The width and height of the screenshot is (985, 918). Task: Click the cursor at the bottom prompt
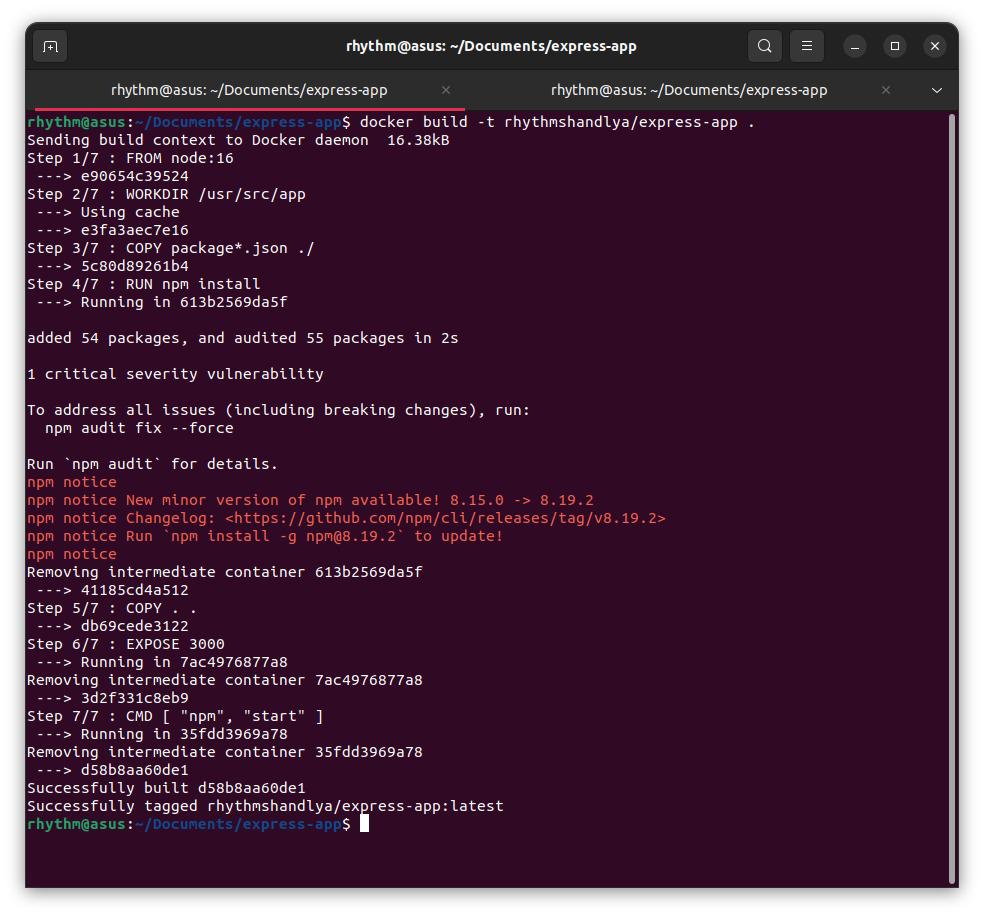[x=365, y=824]
